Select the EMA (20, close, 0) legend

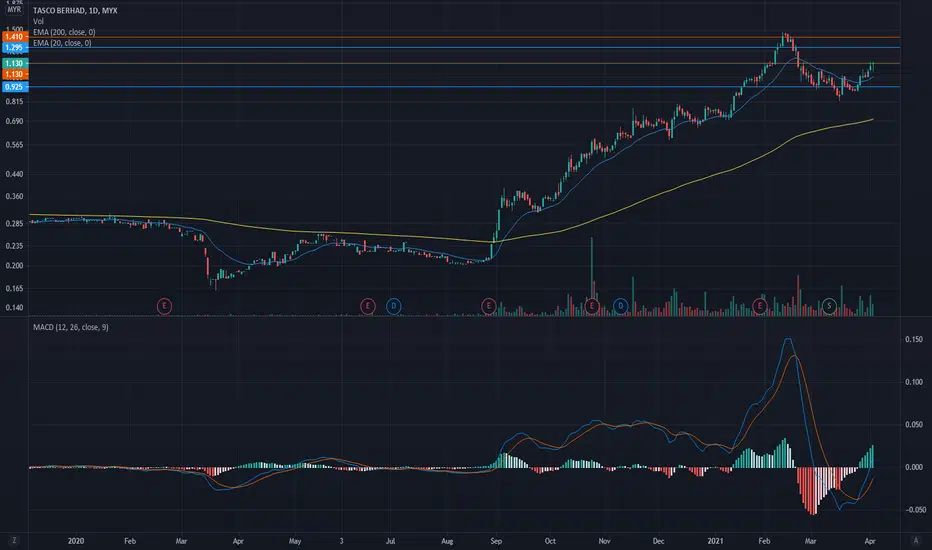(62, 43)
